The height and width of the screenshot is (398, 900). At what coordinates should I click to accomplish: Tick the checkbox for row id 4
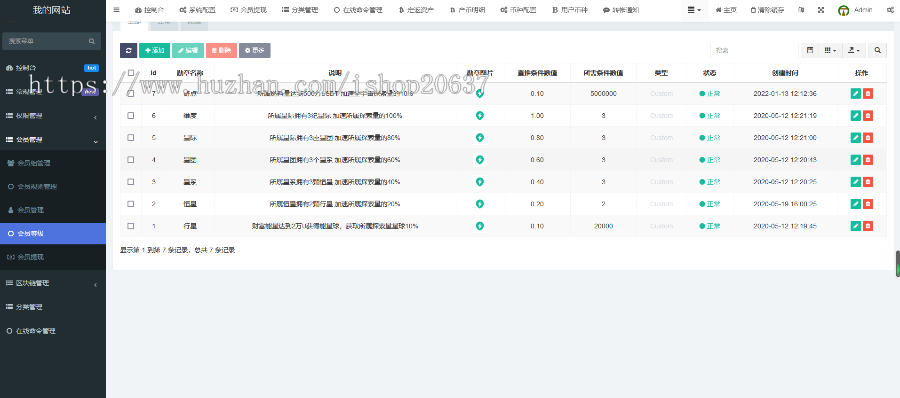point(131,160)
